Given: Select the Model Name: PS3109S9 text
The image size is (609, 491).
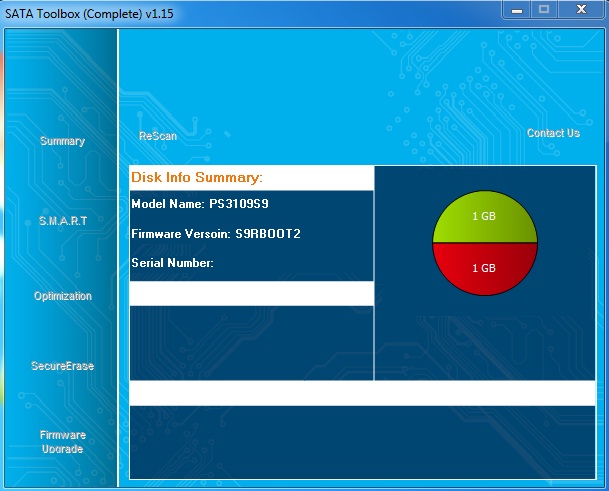Looking at the screenshot, I should [200, 204].
